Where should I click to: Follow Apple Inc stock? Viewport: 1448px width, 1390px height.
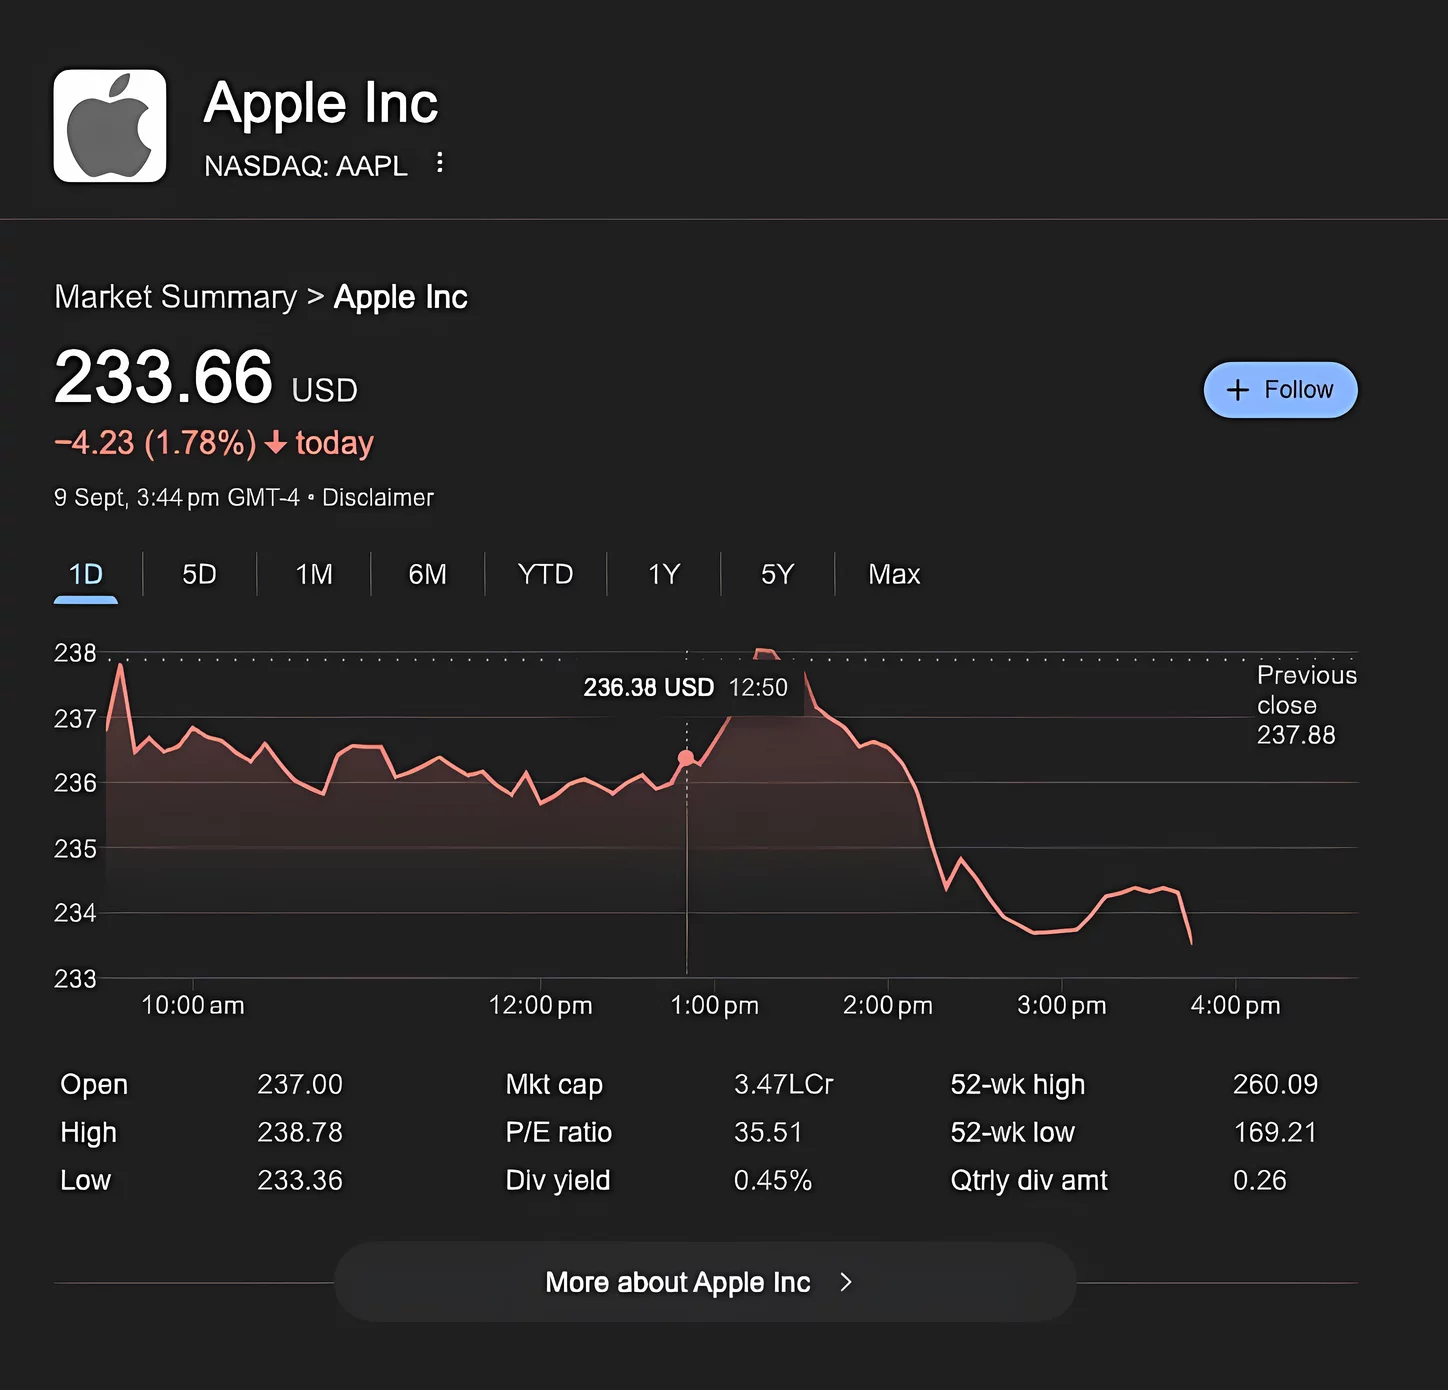click(1280, 390)
